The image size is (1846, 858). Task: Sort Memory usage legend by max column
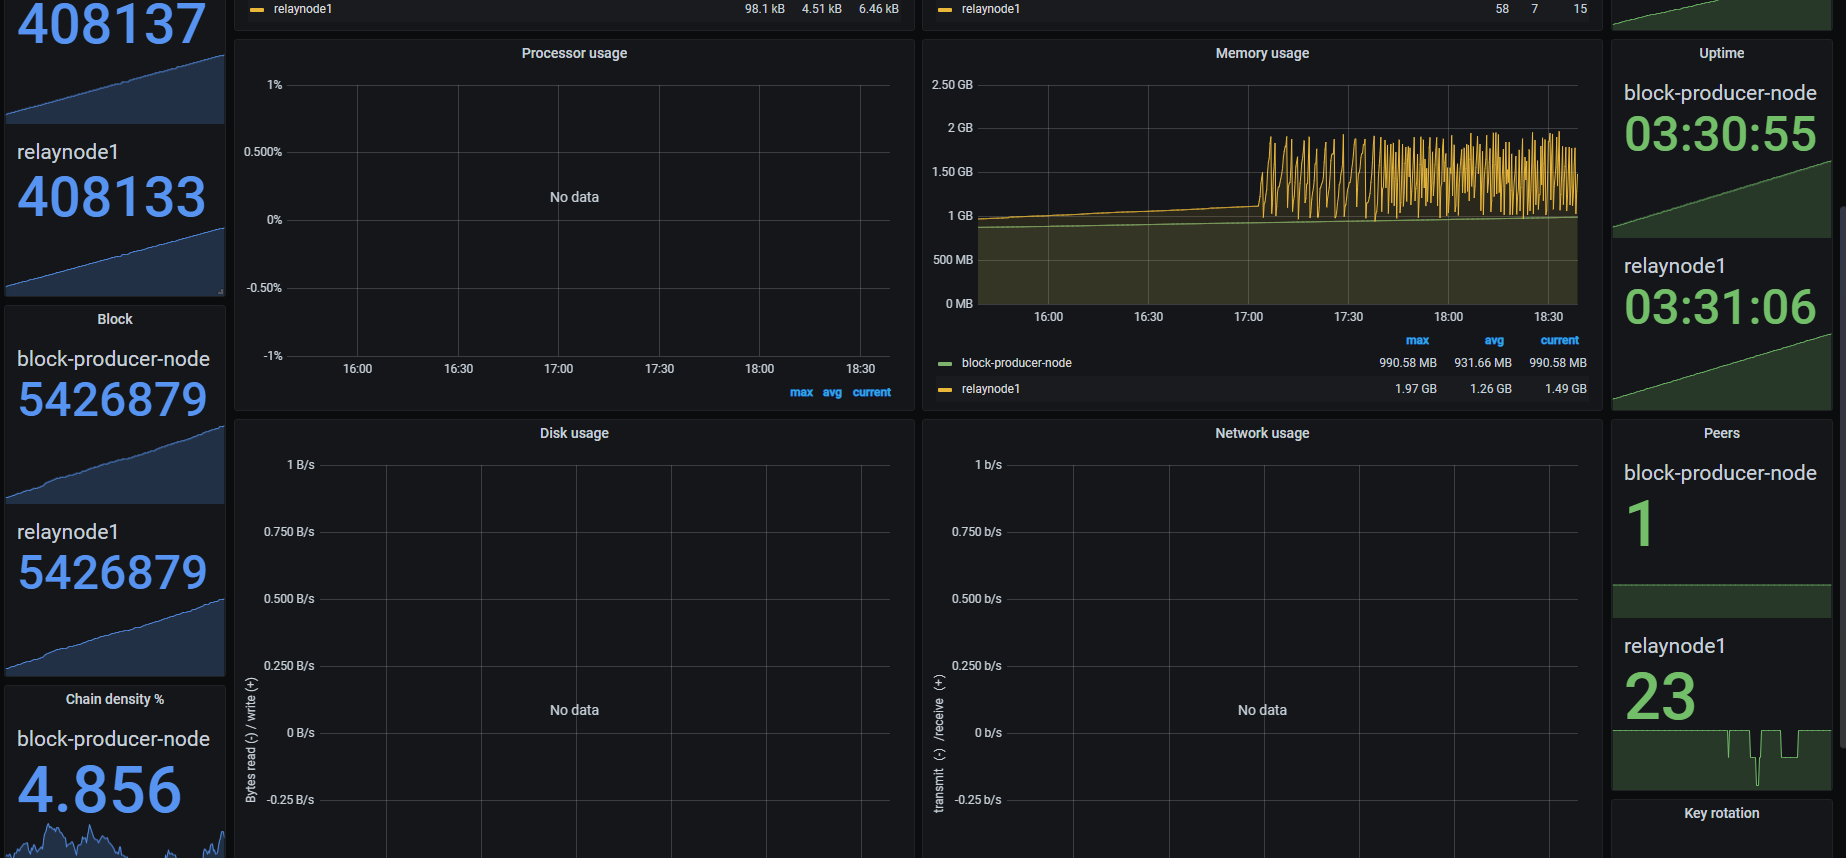point(1417,340)
